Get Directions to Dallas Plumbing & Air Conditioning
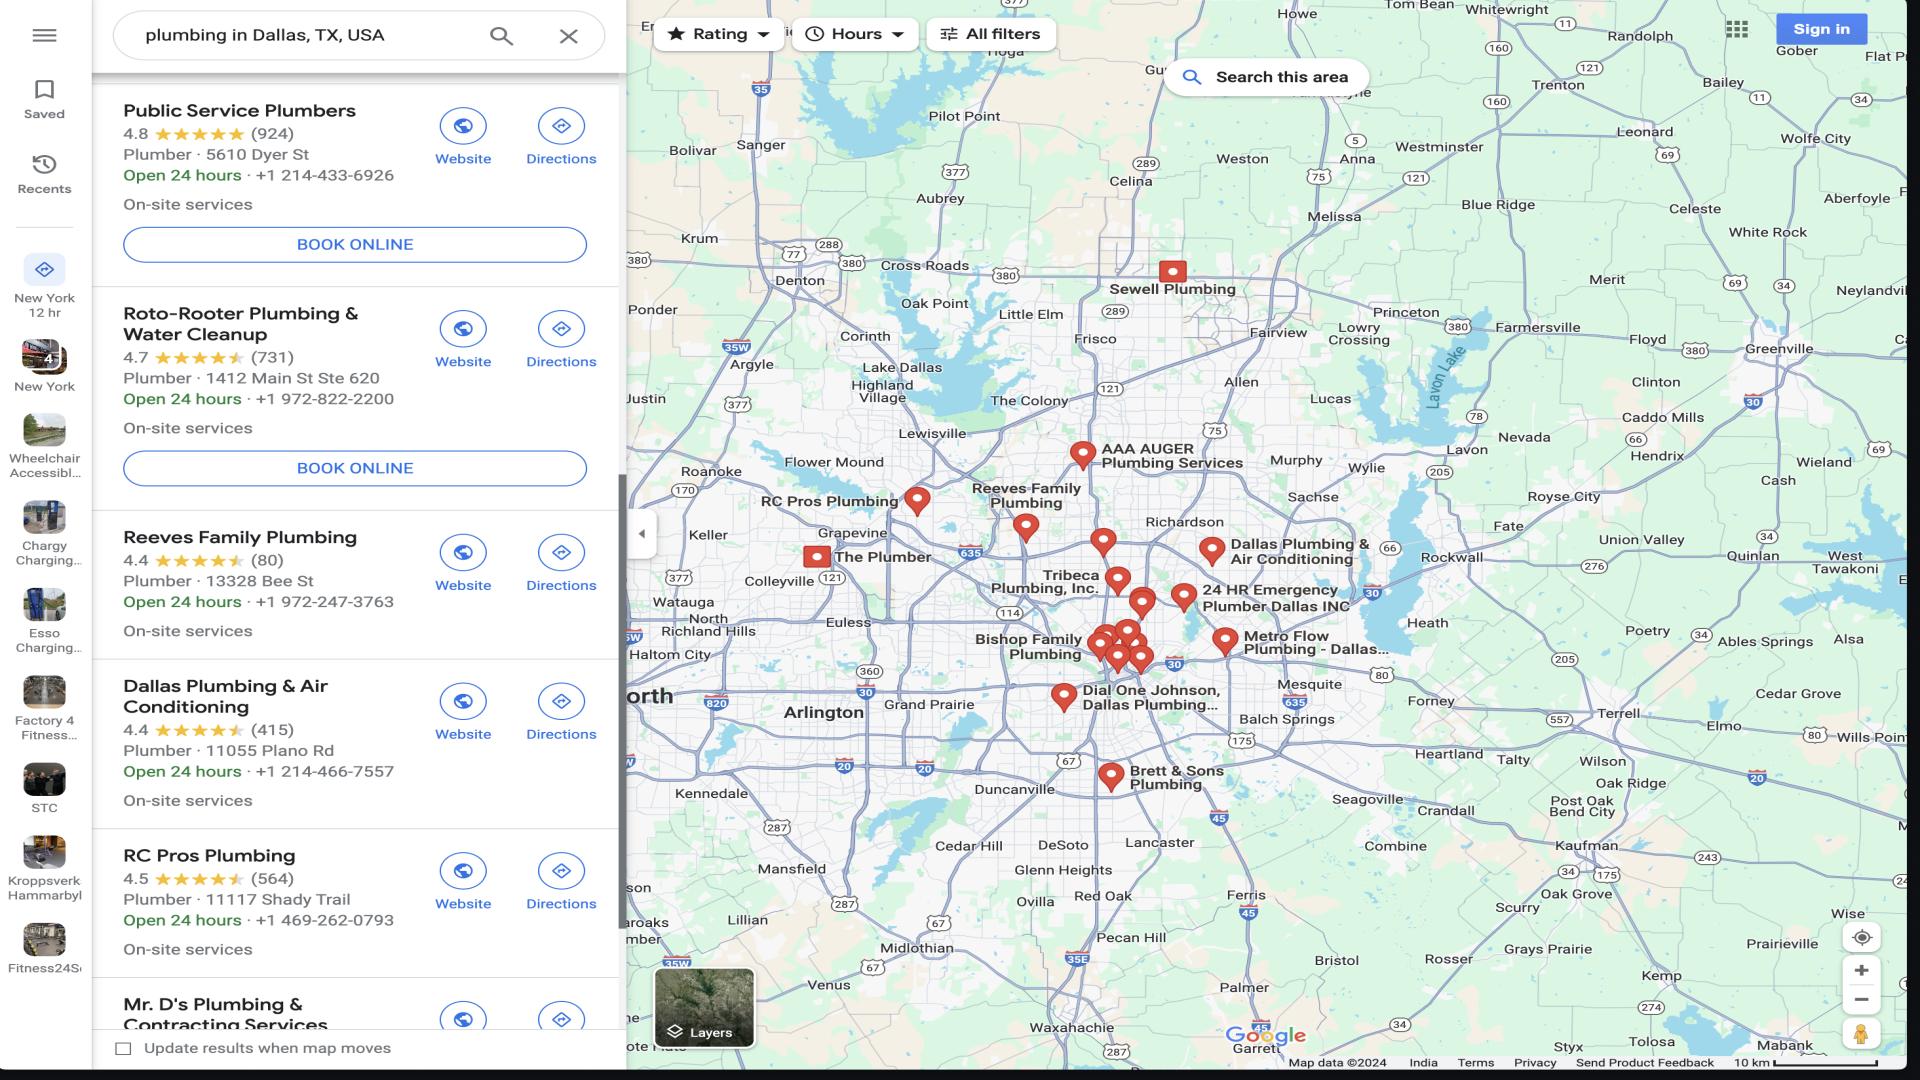Viewport: 1920px width, 1080px height. point(561,713)
